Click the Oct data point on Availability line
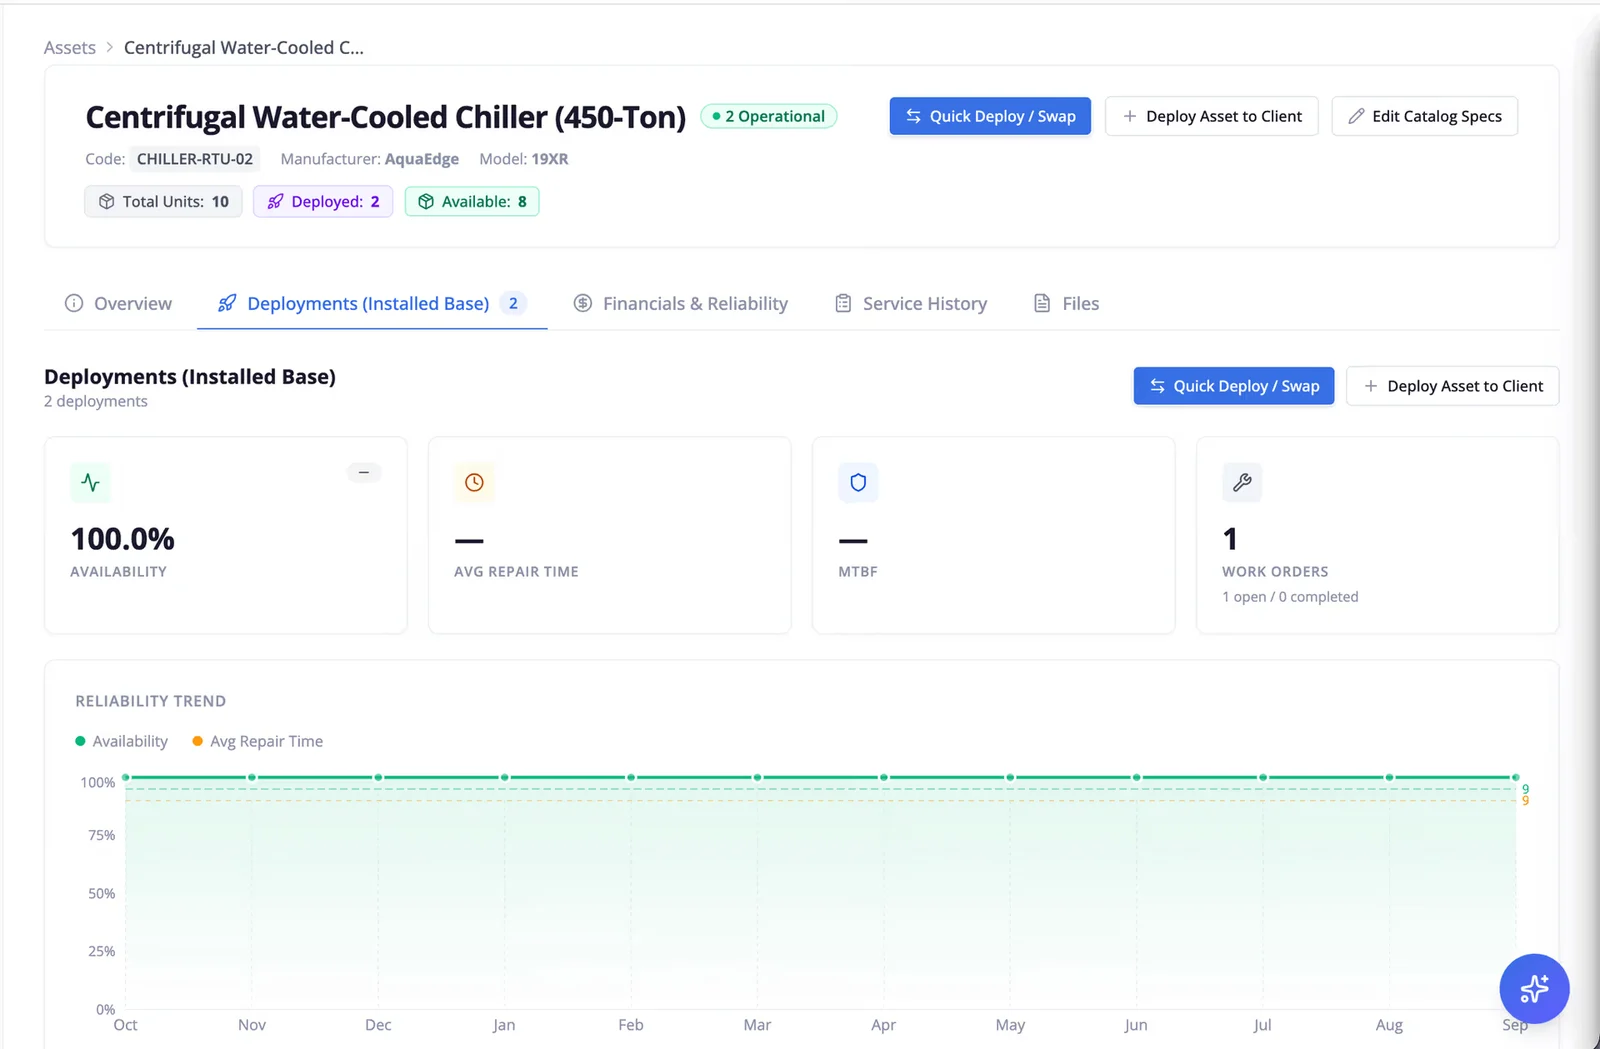 (126, 777)
